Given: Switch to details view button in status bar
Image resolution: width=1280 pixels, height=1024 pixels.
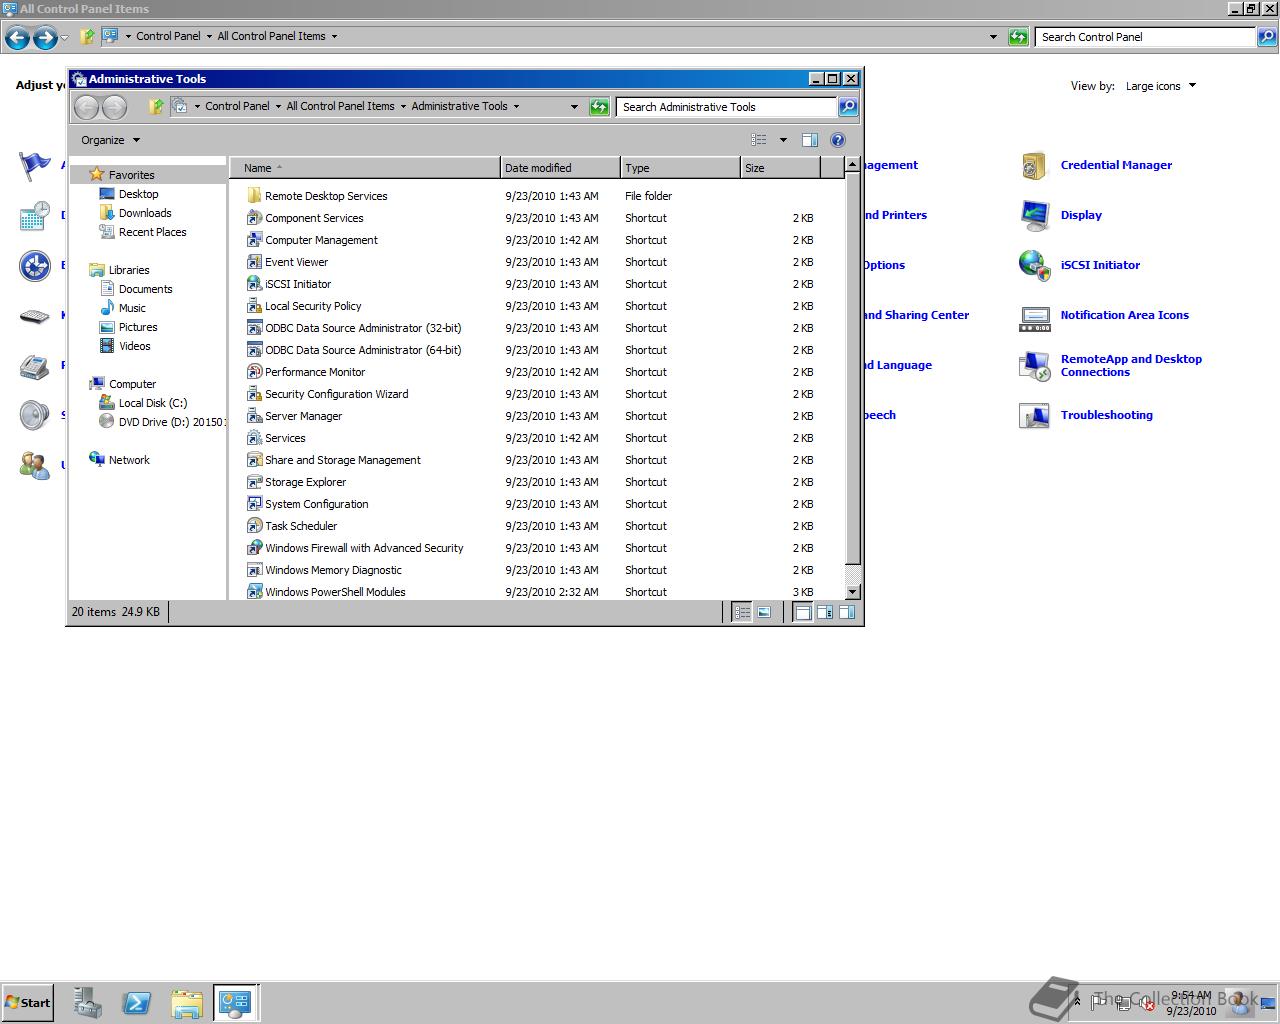Looking at the screenshot, I should [742, 612].
